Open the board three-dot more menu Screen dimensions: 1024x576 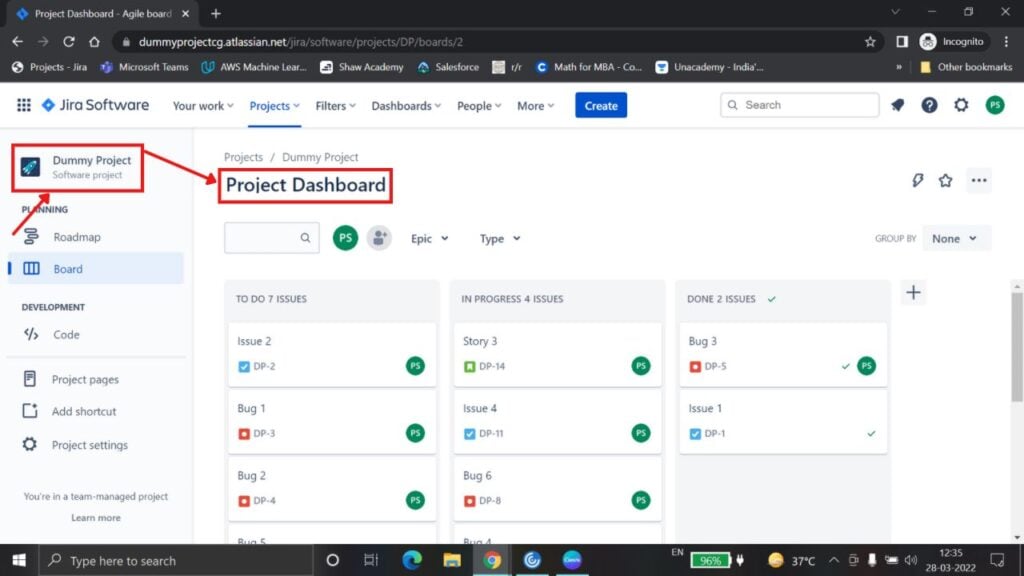tap(978, 180)
